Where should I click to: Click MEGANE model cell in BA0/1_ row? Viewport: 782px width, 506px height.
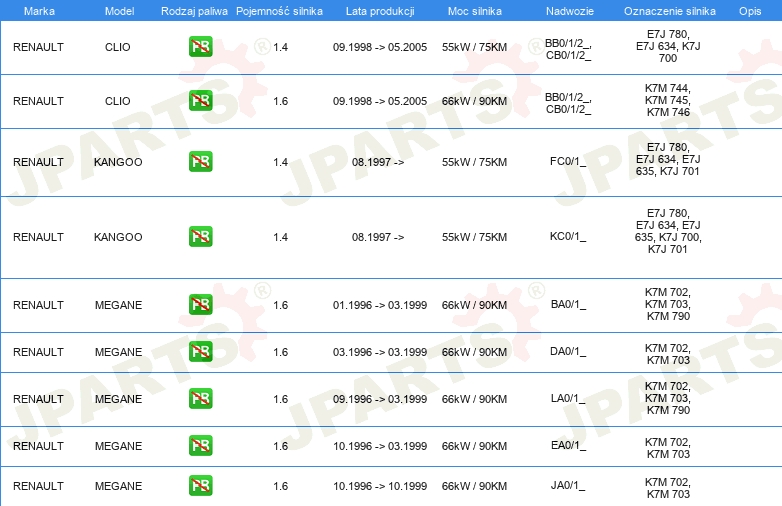[x=118, y=305]
